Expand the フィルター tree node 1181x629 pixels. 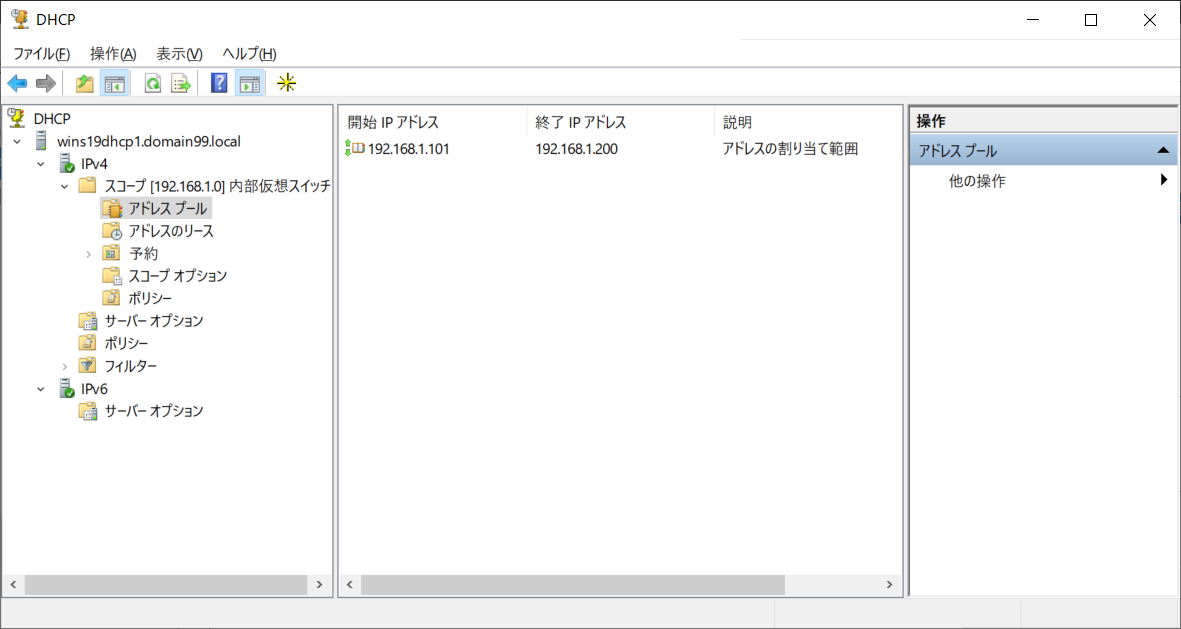[x=65, y=367]
